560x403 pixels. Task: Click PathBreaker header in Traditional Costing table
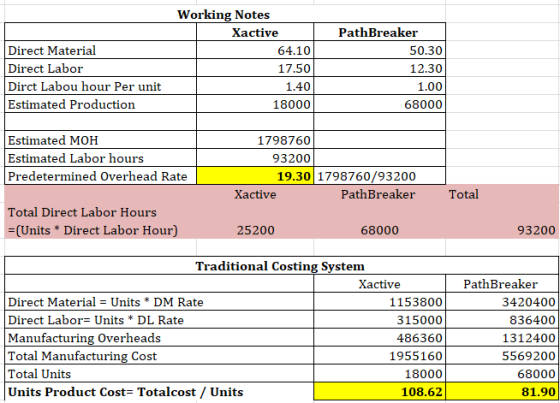point(501,284)
